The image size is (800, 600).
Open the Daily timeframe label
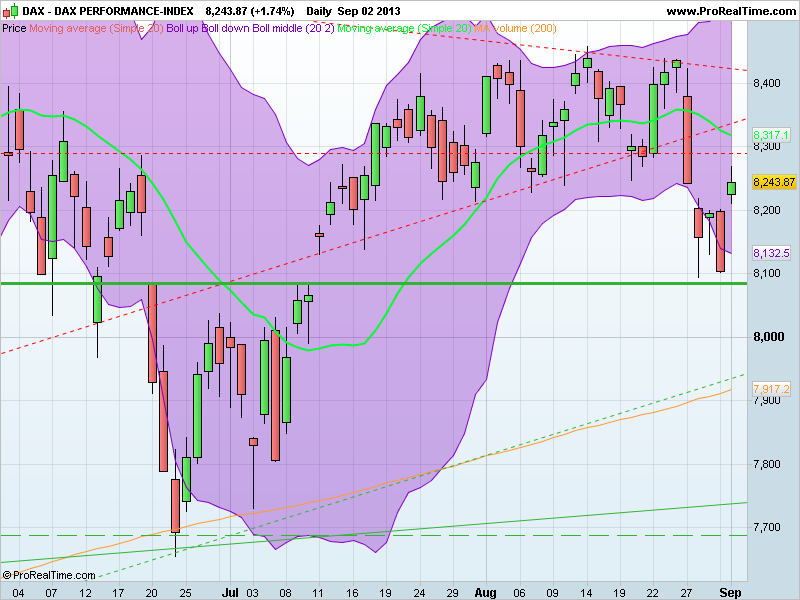point(319,11)
